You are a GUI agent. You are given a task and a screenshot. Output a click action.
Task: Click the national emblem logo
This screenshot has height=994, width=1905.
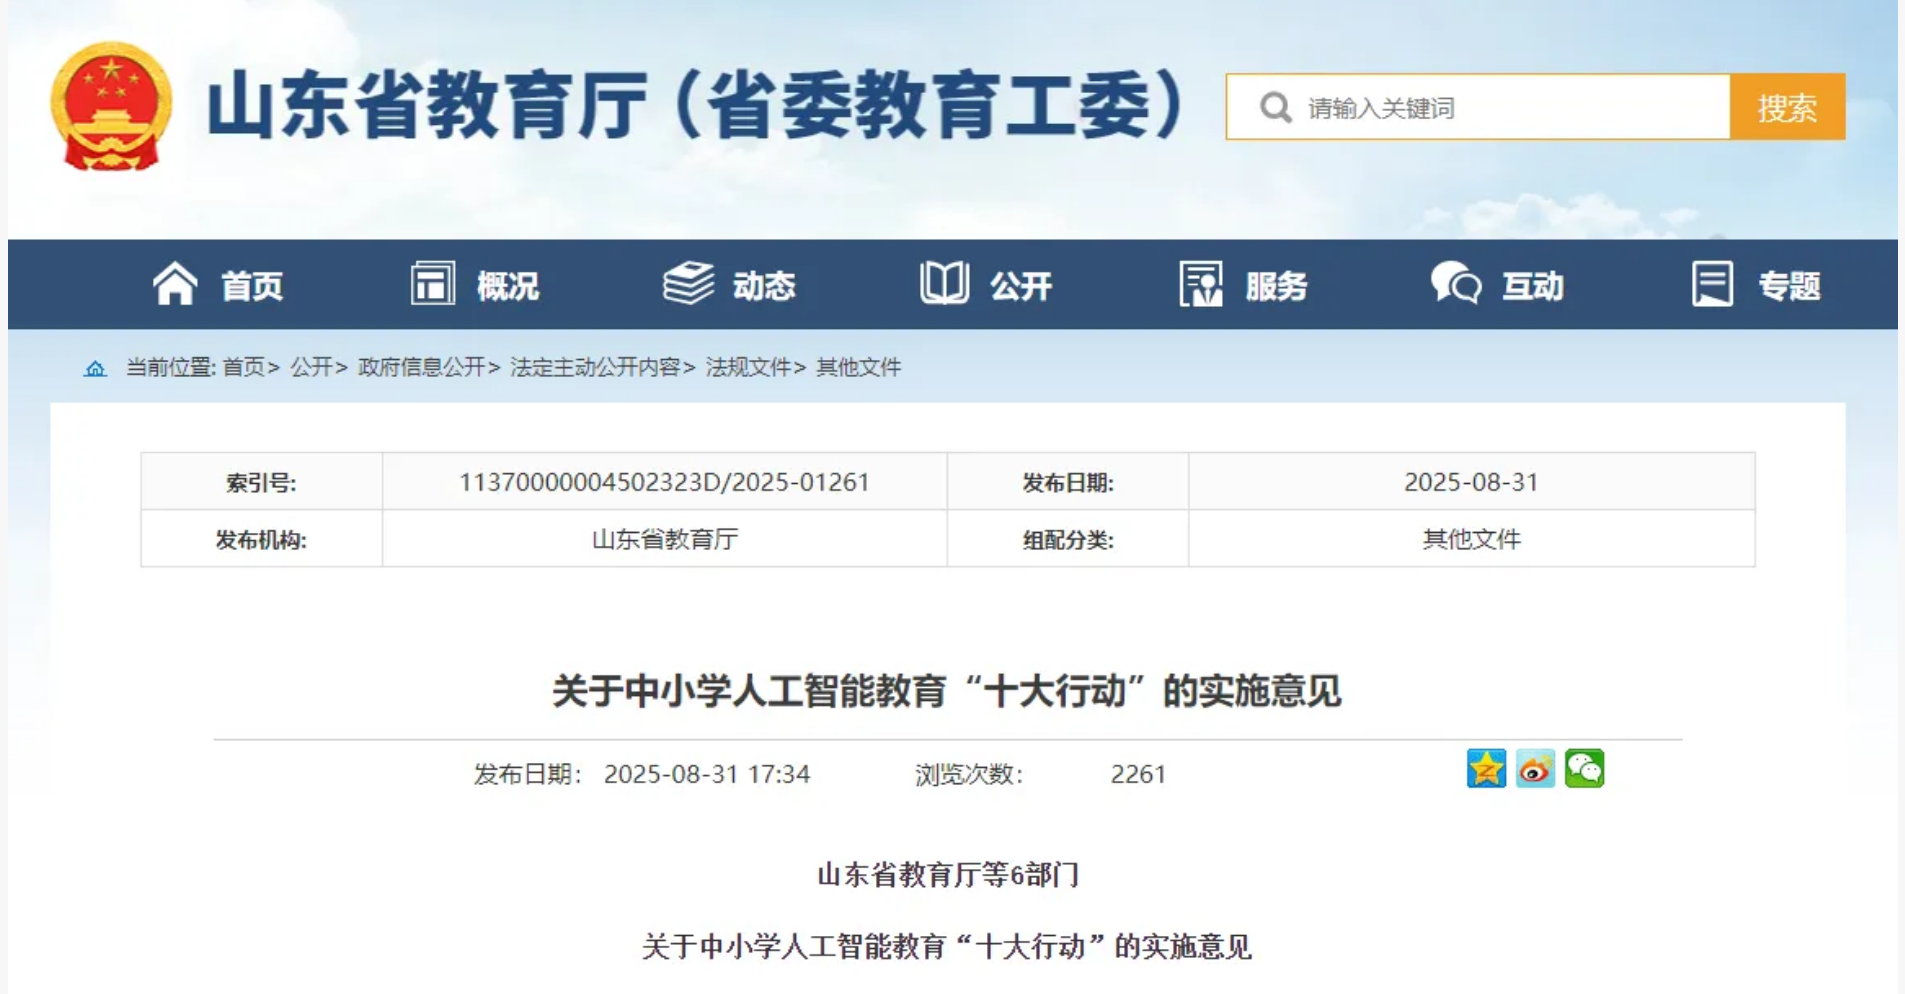111,106
